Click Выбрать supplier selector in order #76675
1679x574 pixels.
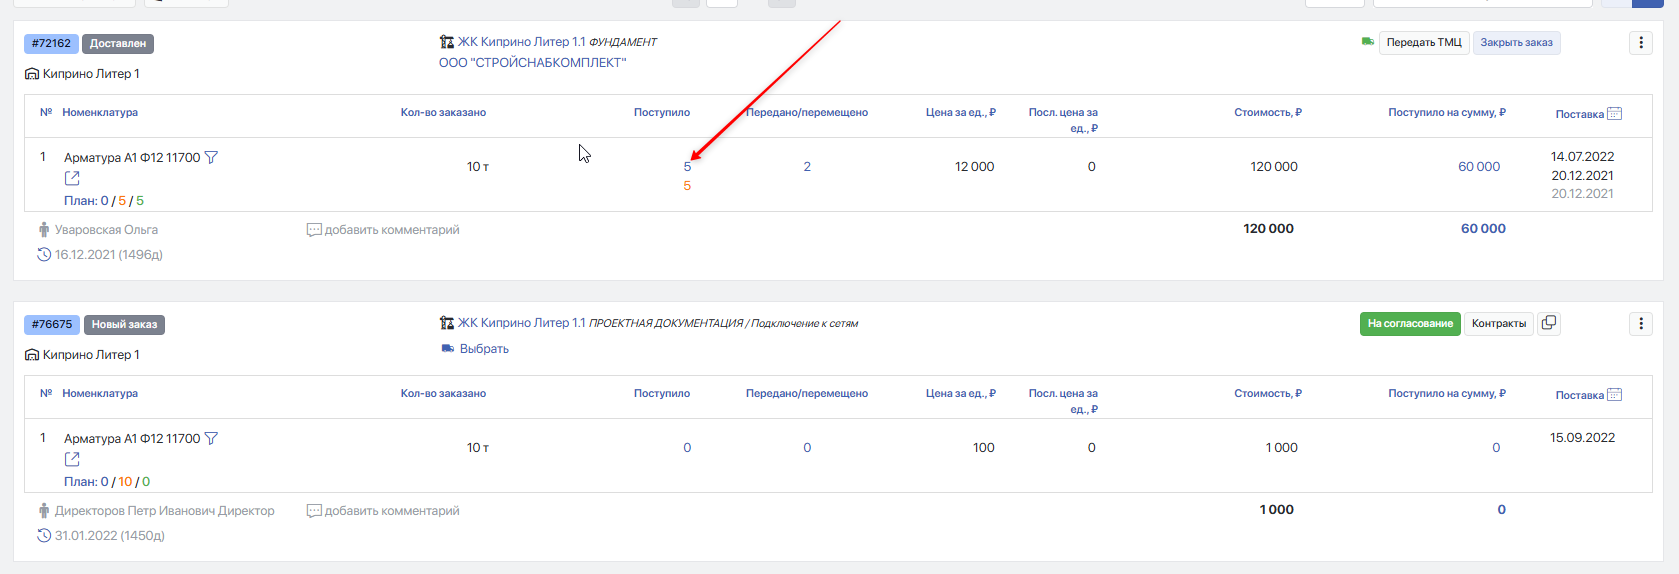click(x=475, y=349)
